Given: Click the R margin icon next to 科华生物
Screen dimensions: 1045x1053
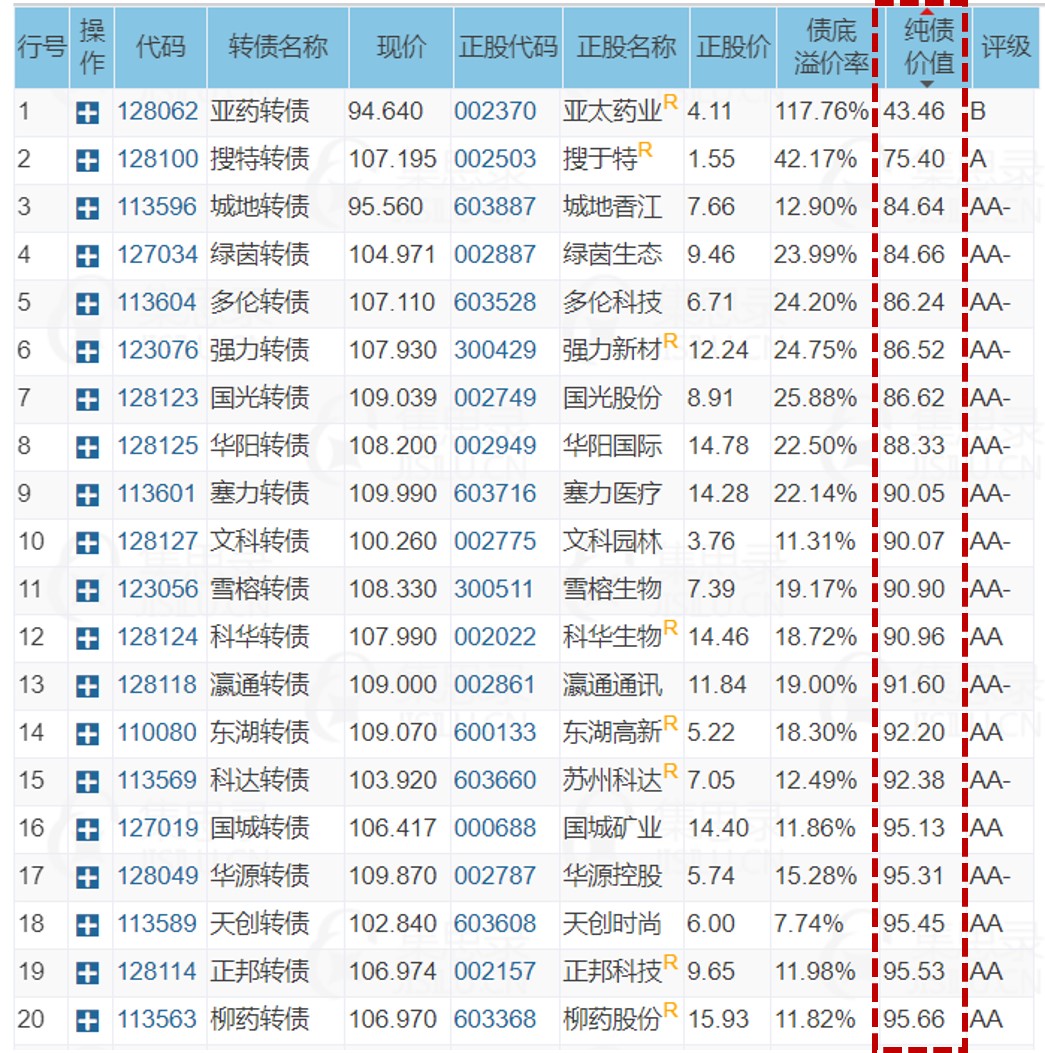Looking at the screenshot, I should (670, 628).
